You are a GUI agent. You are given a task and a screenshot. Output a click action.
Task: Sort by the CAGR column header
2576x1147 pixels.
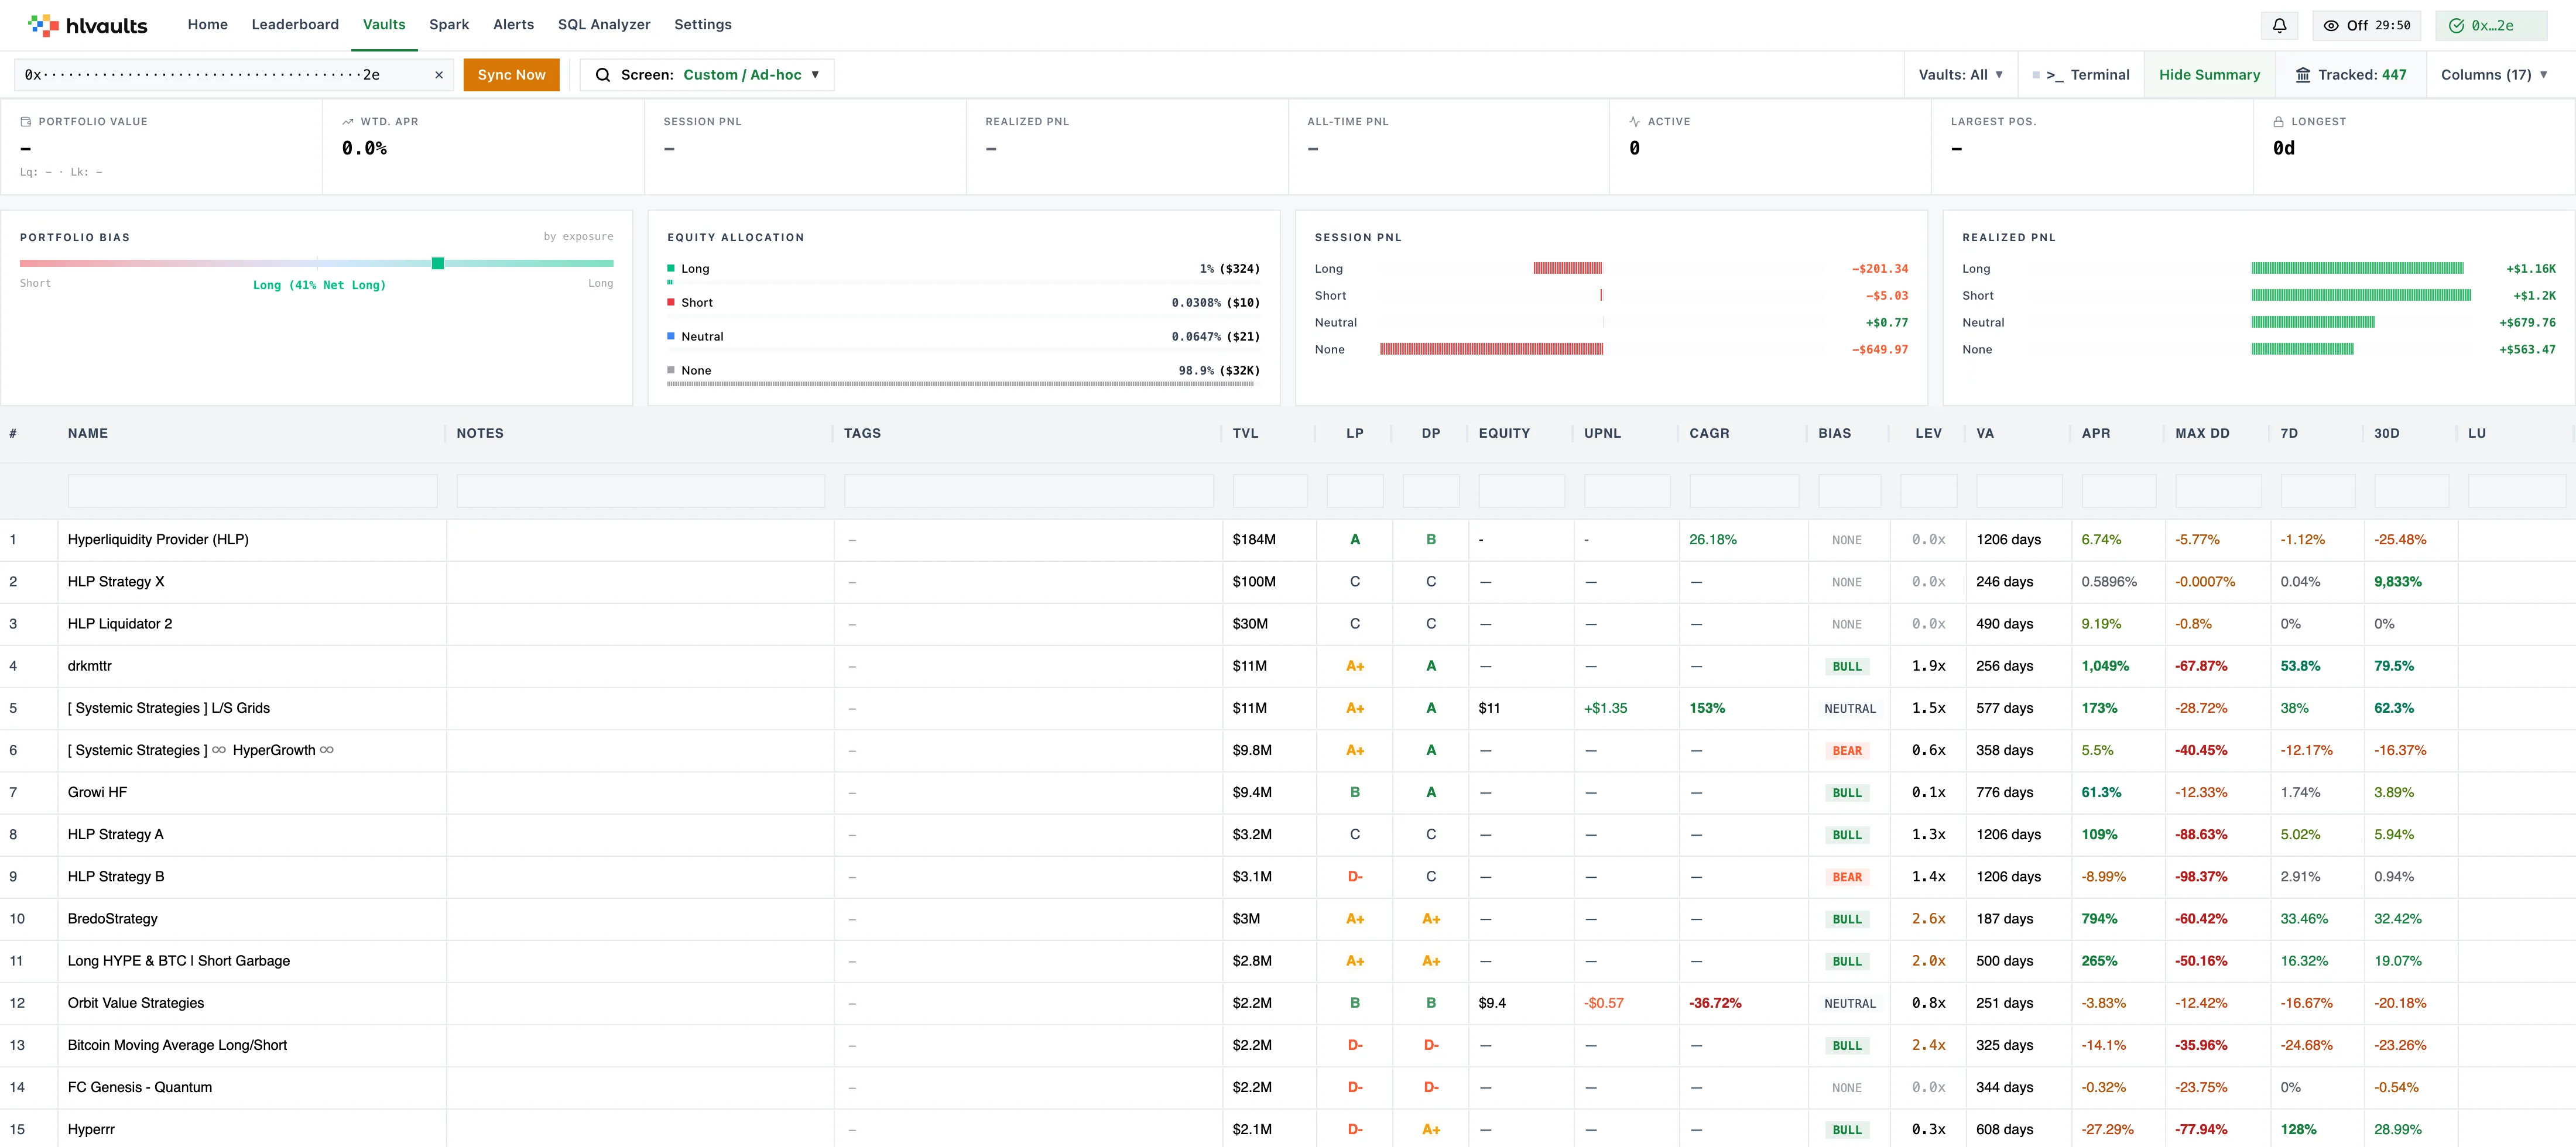pos(1710,434)
